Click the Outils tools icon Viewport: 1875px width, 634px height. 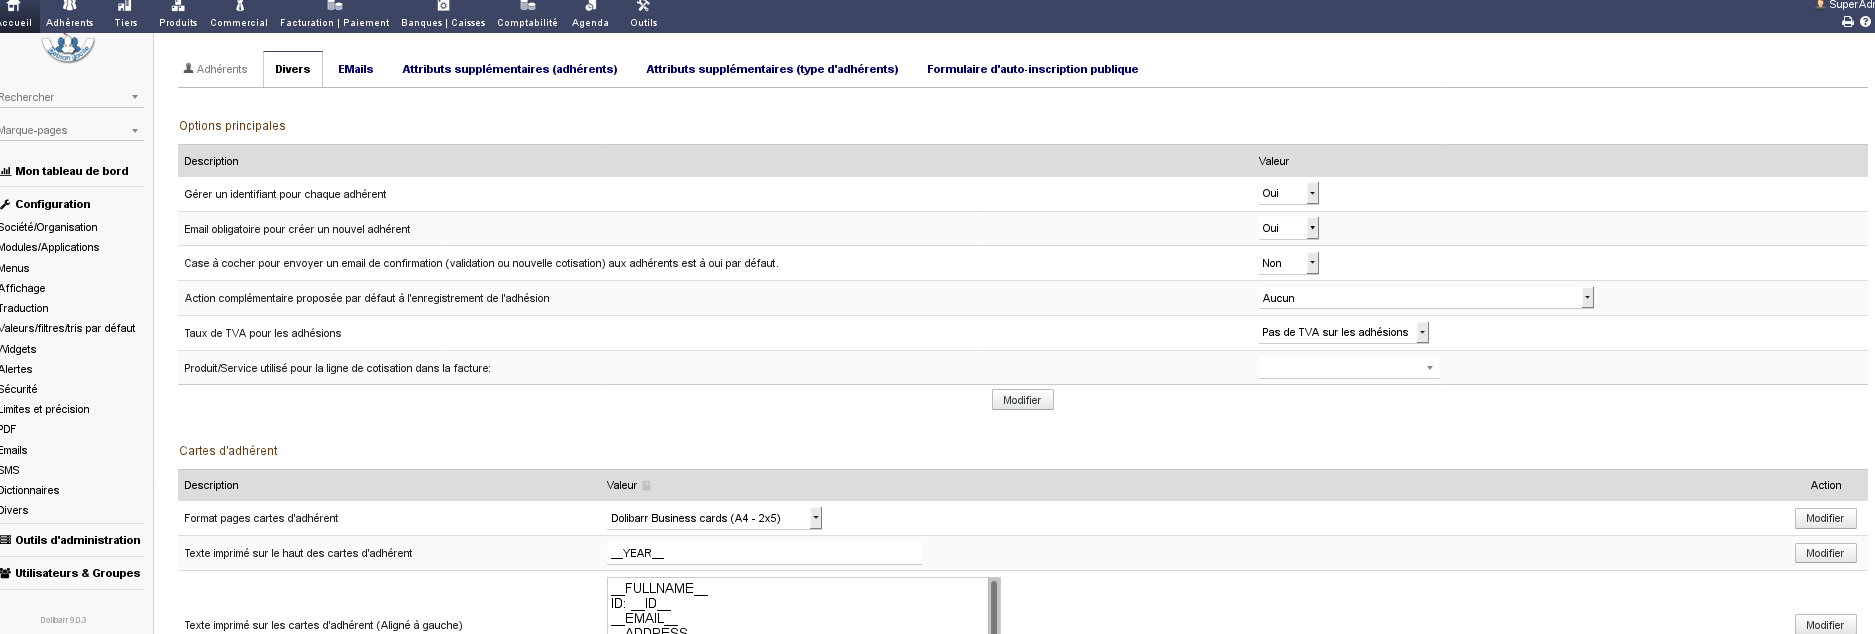(x=643, y=7)
